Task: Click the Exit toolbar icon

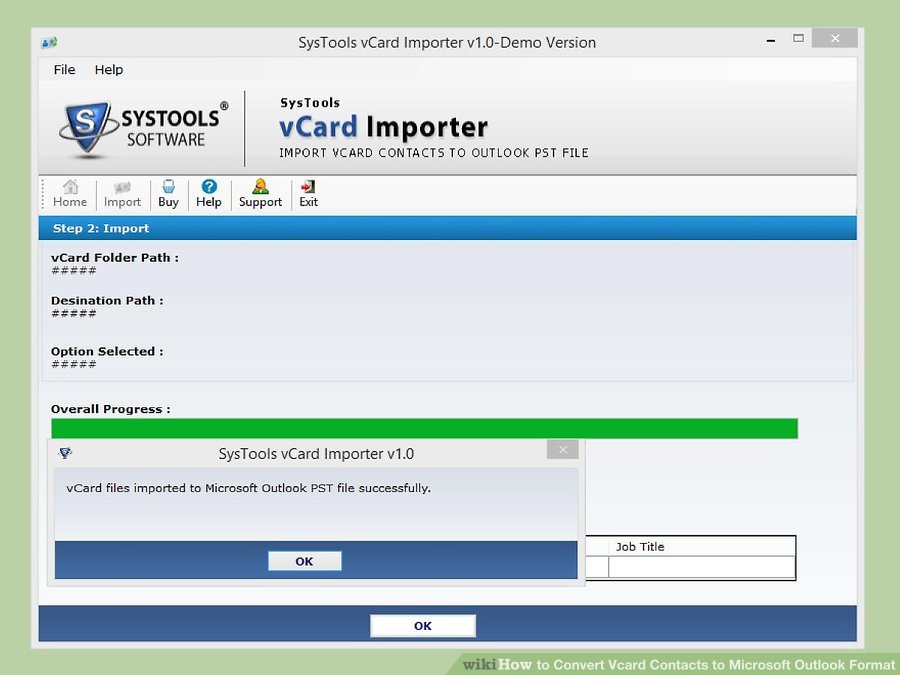Action: pos(308,193)
